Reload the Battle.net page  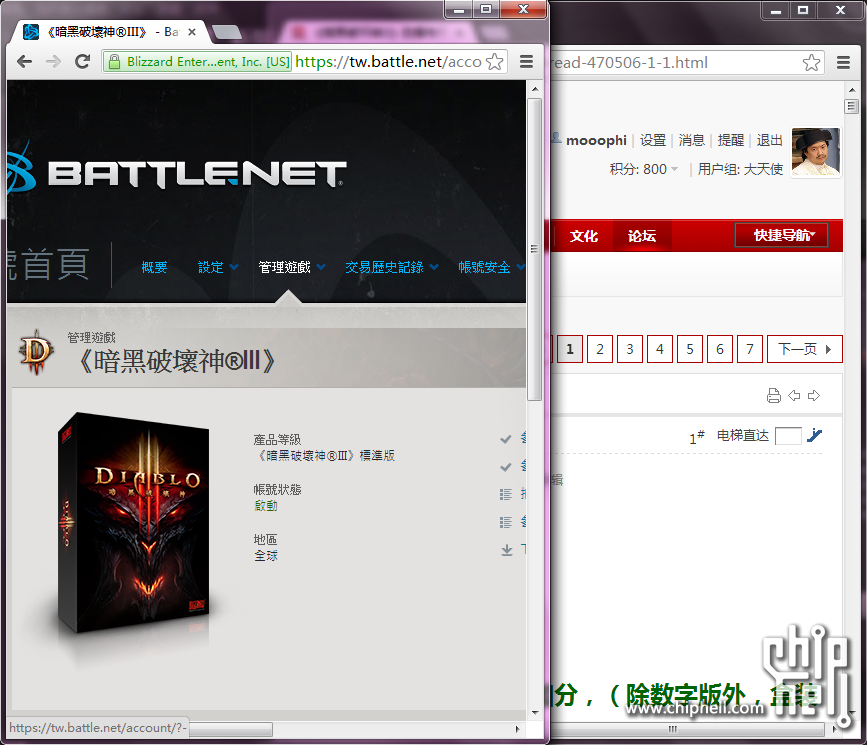pyautogui.click(x=83, y=61)
